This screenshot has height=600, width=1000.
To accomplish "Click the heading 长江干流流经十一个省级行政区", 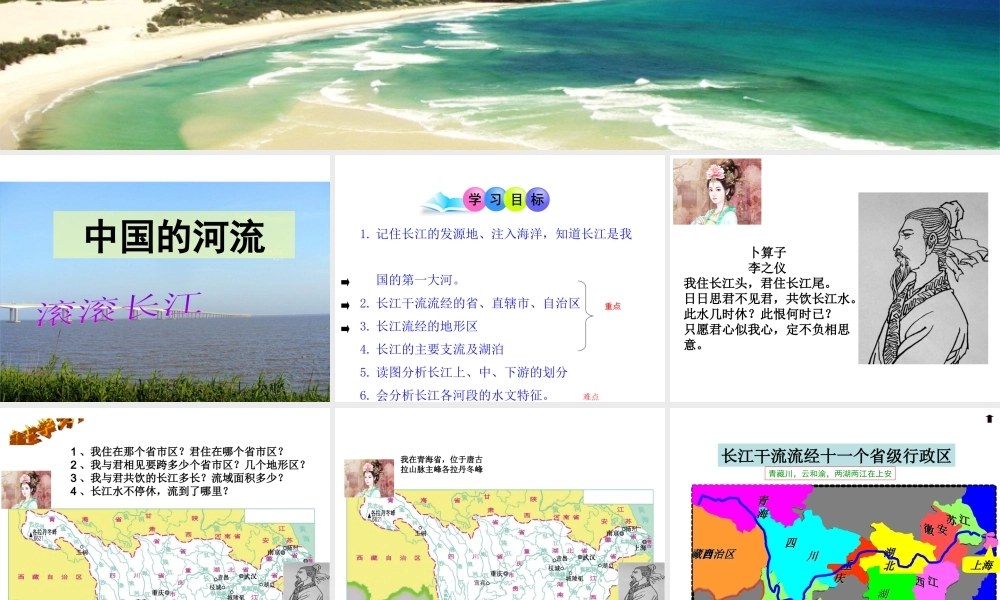I will (x=835, y=455).
